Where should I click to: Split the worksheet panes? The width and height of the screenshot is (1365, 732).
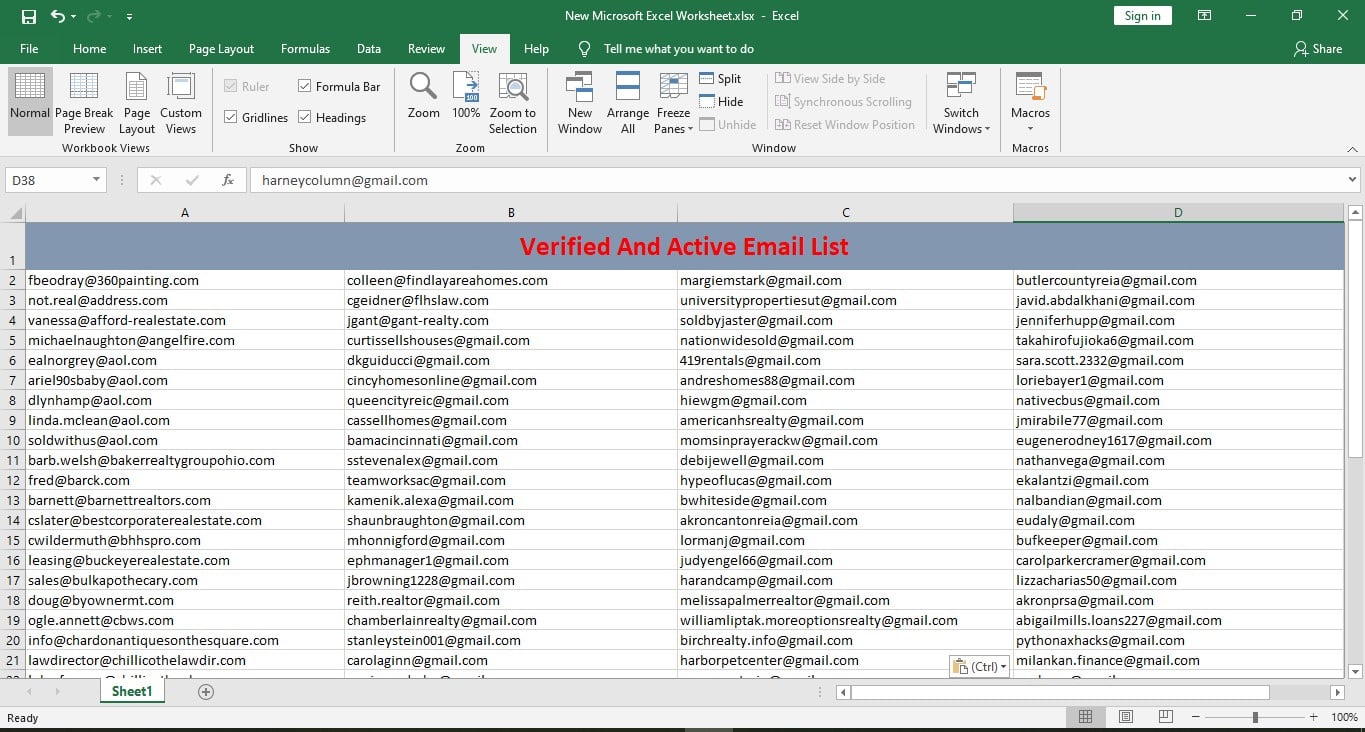point(720,78)
